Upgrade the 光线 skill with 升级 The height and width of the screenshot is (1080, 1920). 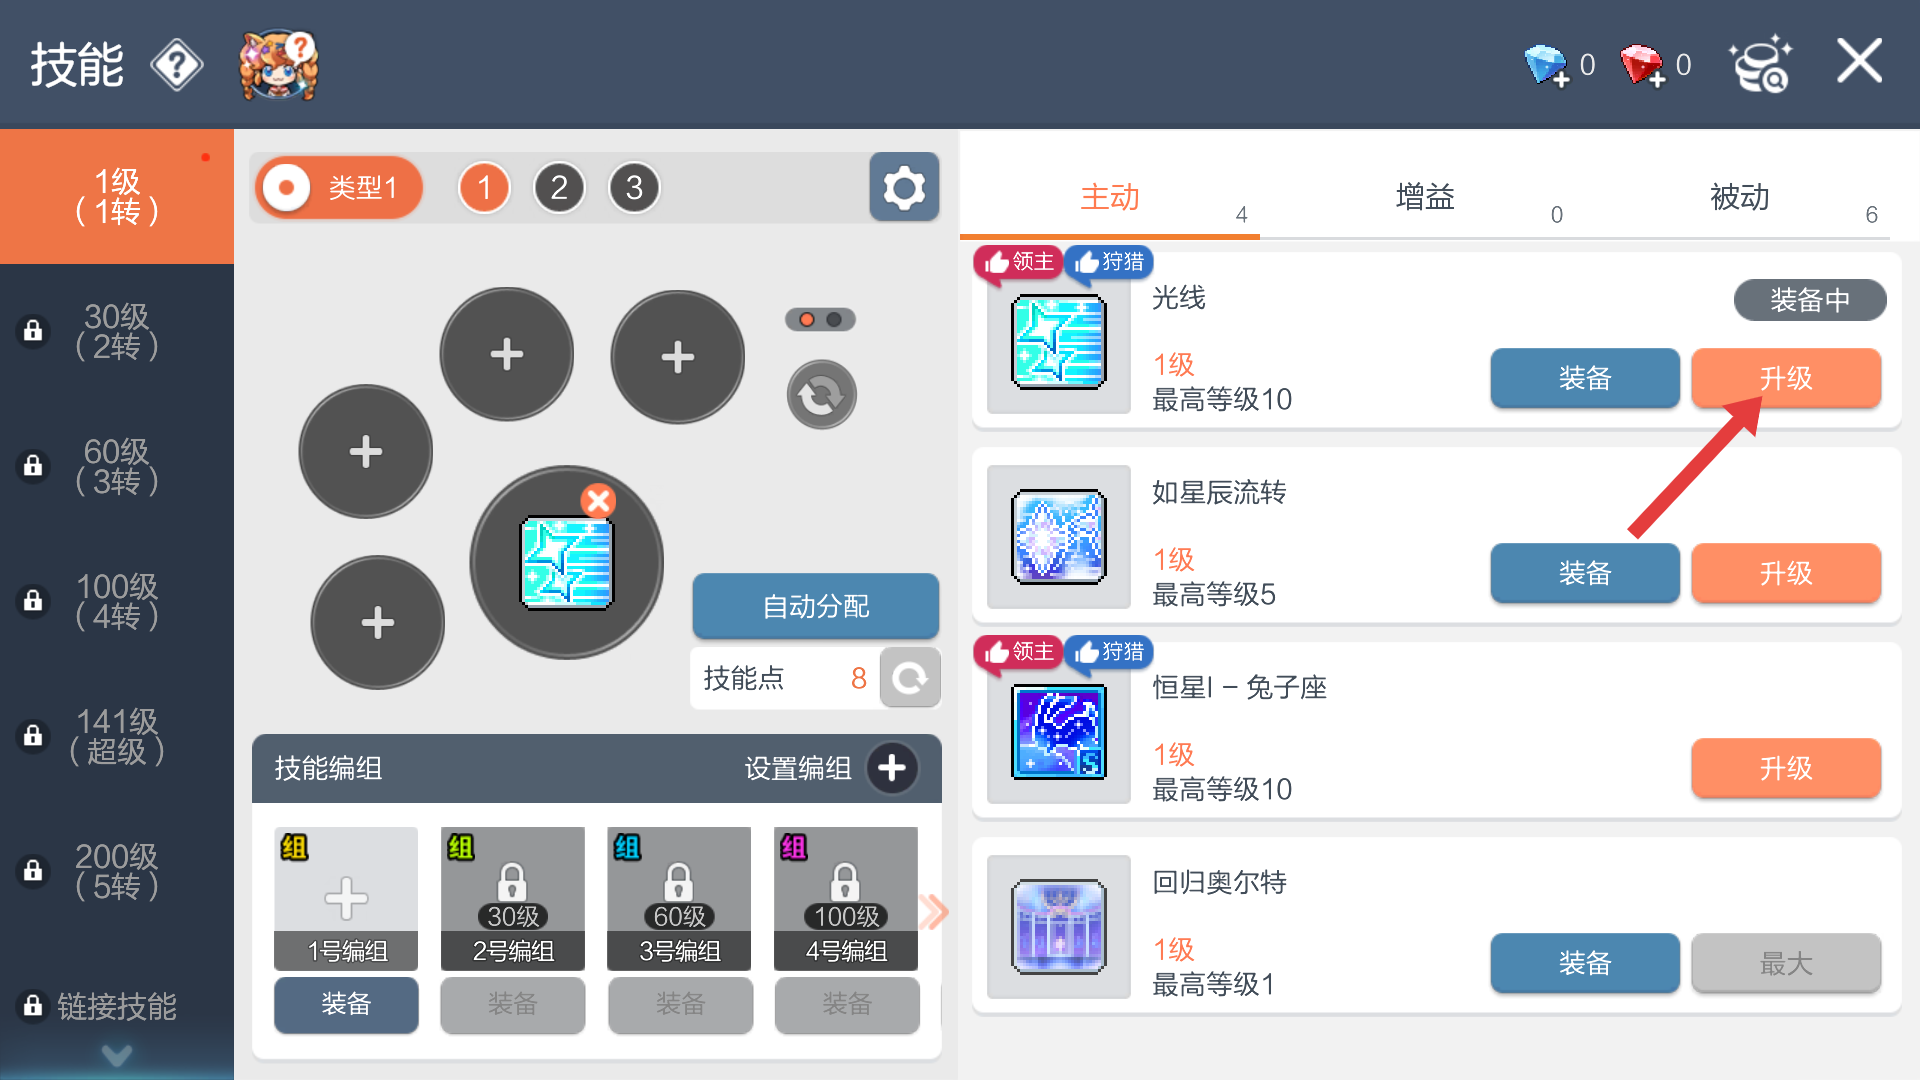1786,378
